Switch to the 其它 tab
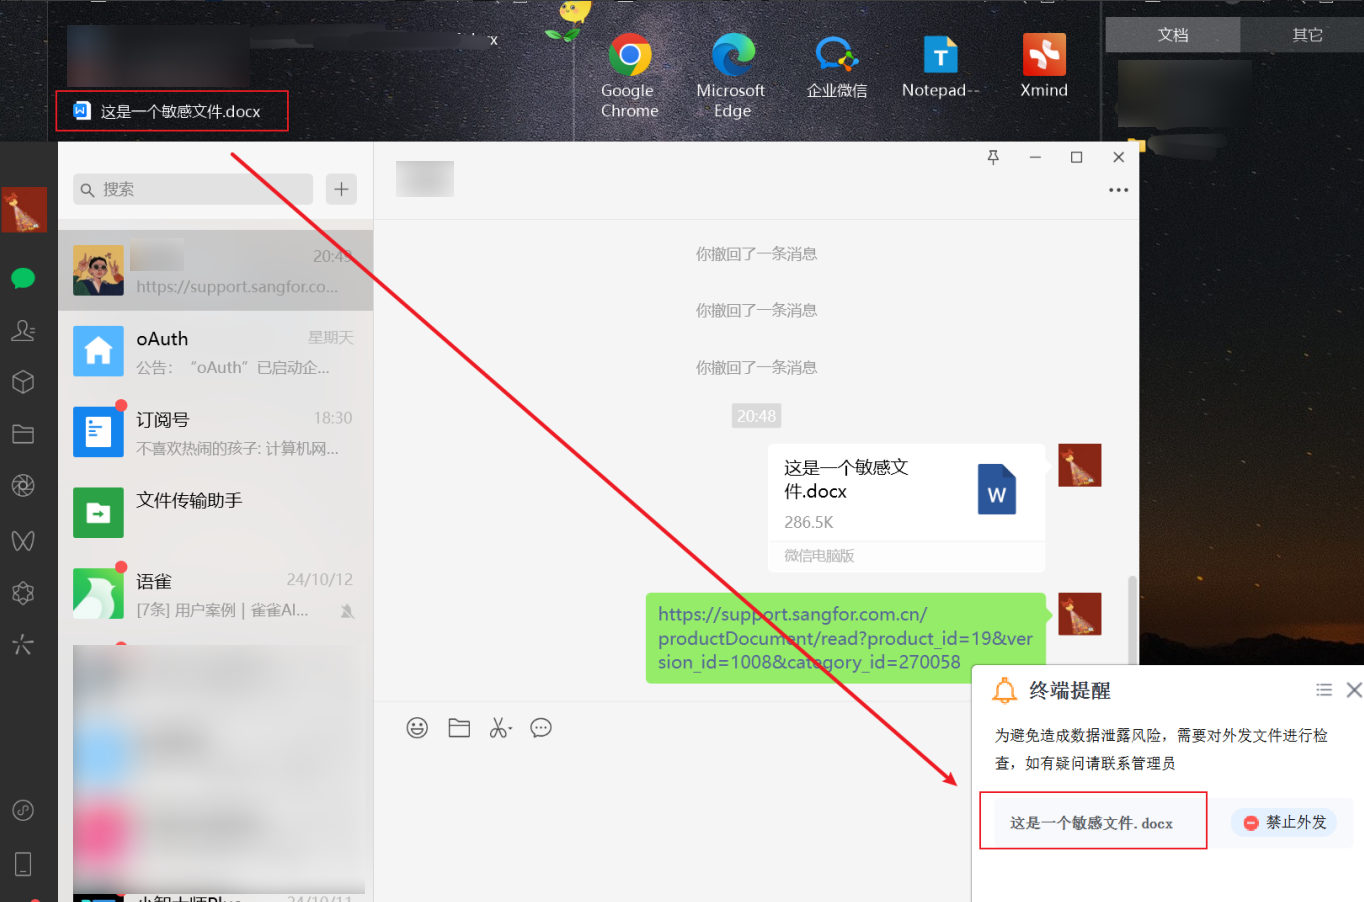The height and width of the screenshot is (902, 1364). click(x=1307, y=35)
